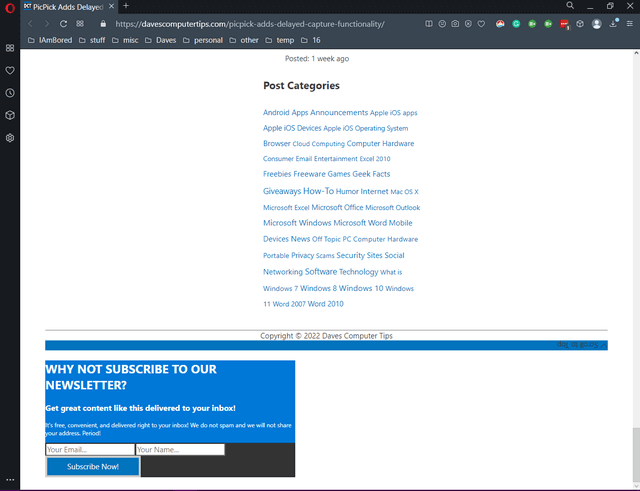Click the Scroll to Top link
This screenshot has width=640, height=491.
[582, 345]
